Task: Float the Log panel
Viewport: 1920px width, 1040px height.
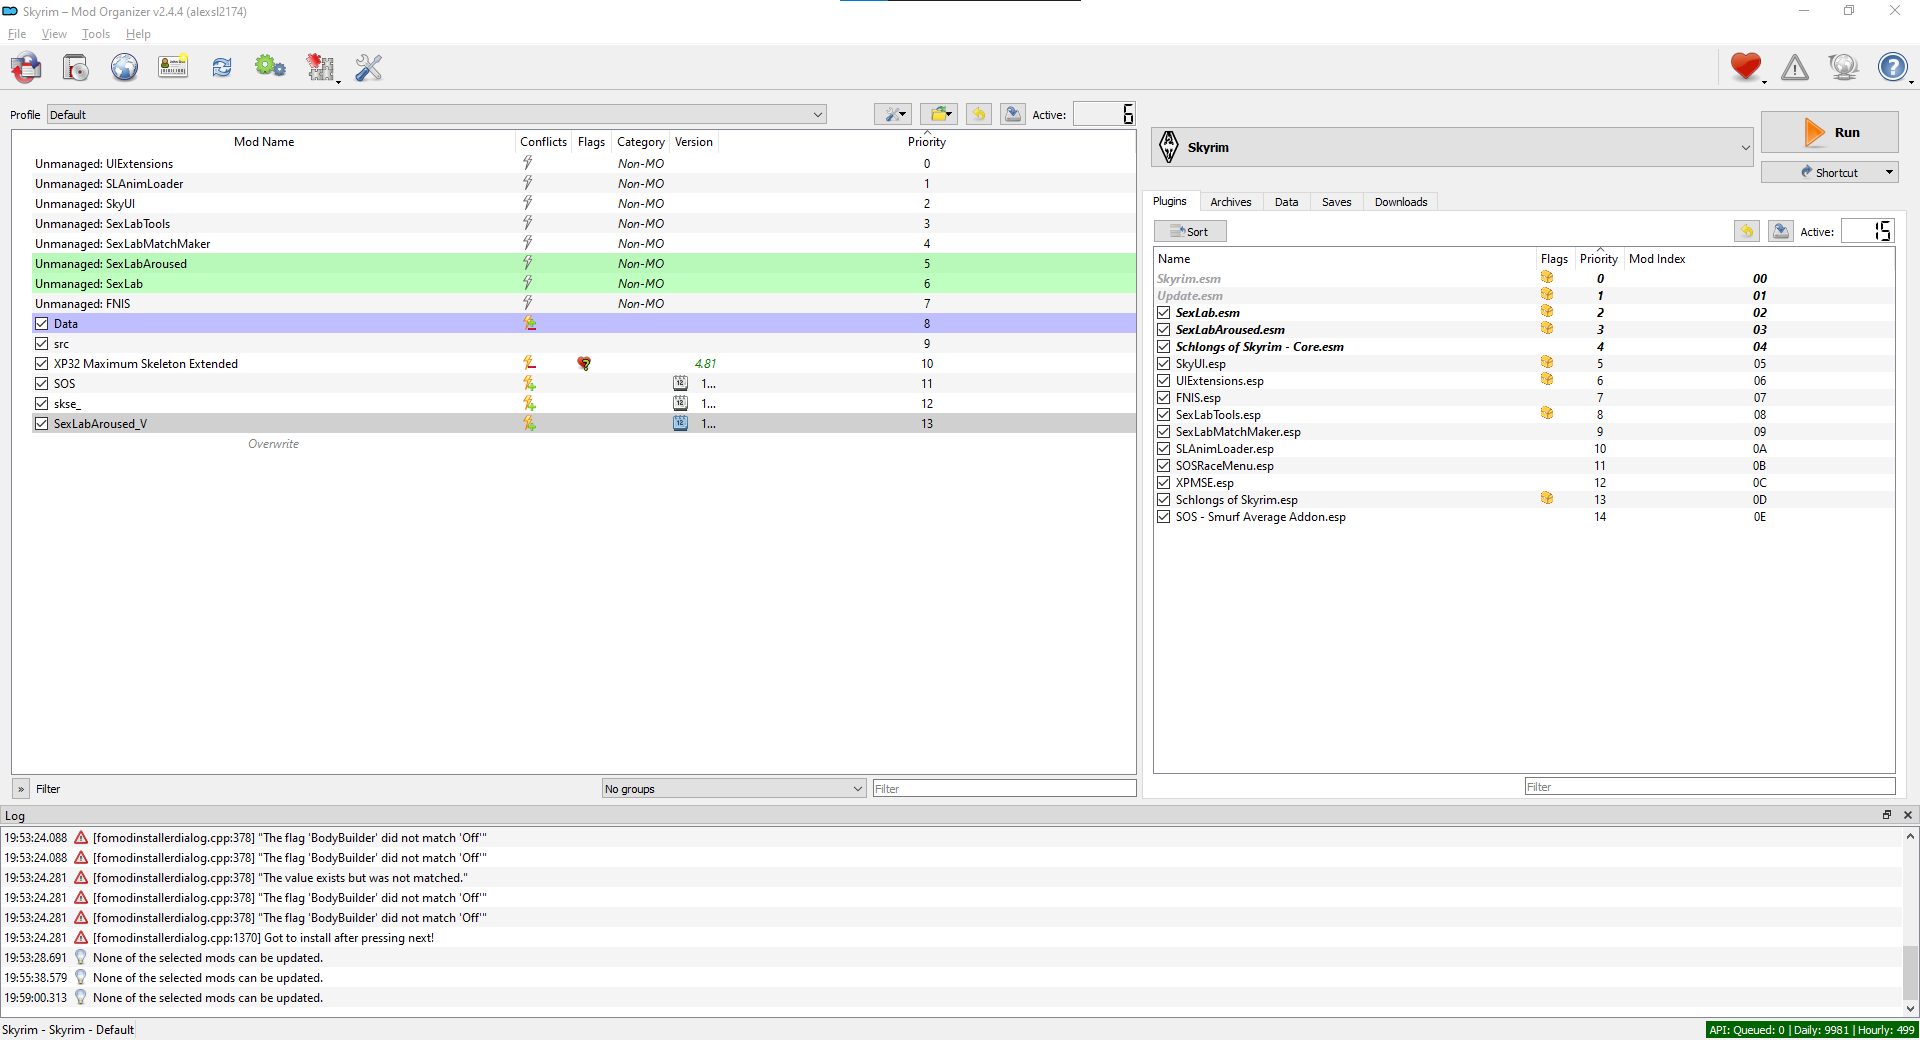Action: click(x=1887, y=815)
